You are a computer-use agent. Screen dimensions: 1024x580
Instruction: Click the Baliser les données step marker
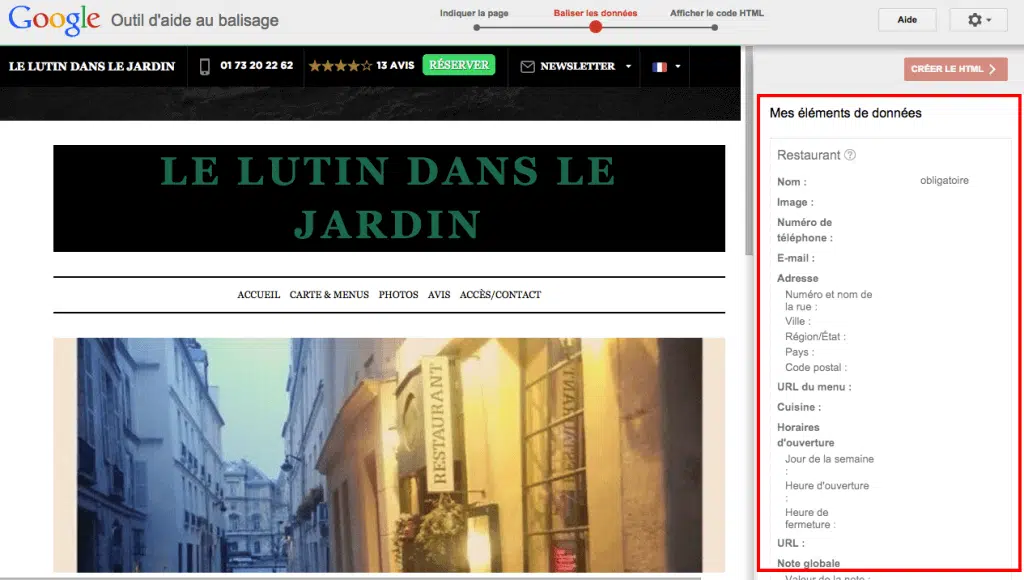coord(596,27)
